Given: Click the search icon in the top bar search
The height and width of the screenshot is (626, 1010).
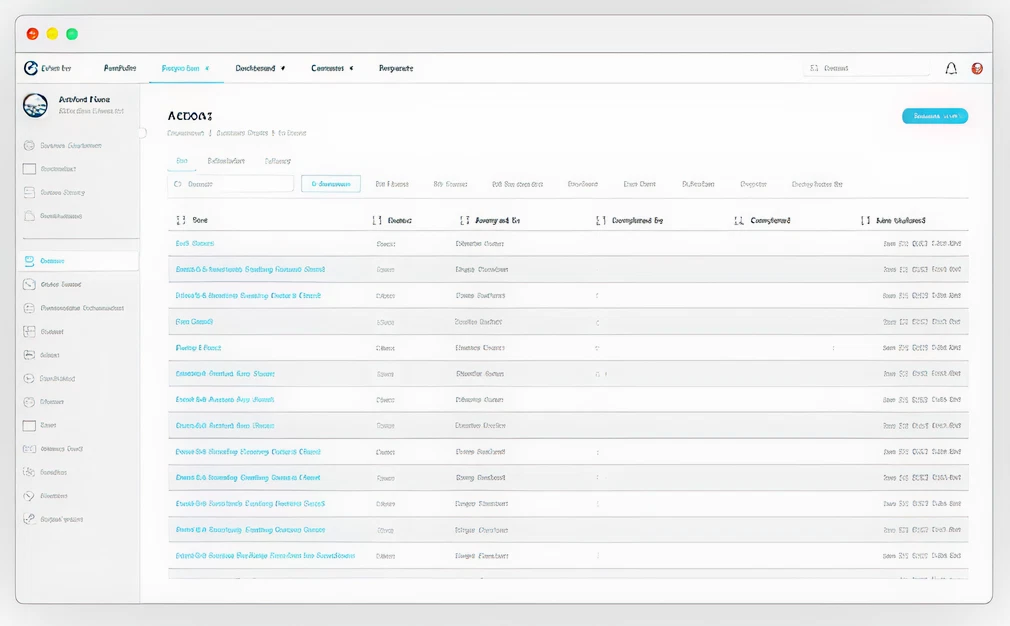Looking at the screenshot, I should [814, 68].
